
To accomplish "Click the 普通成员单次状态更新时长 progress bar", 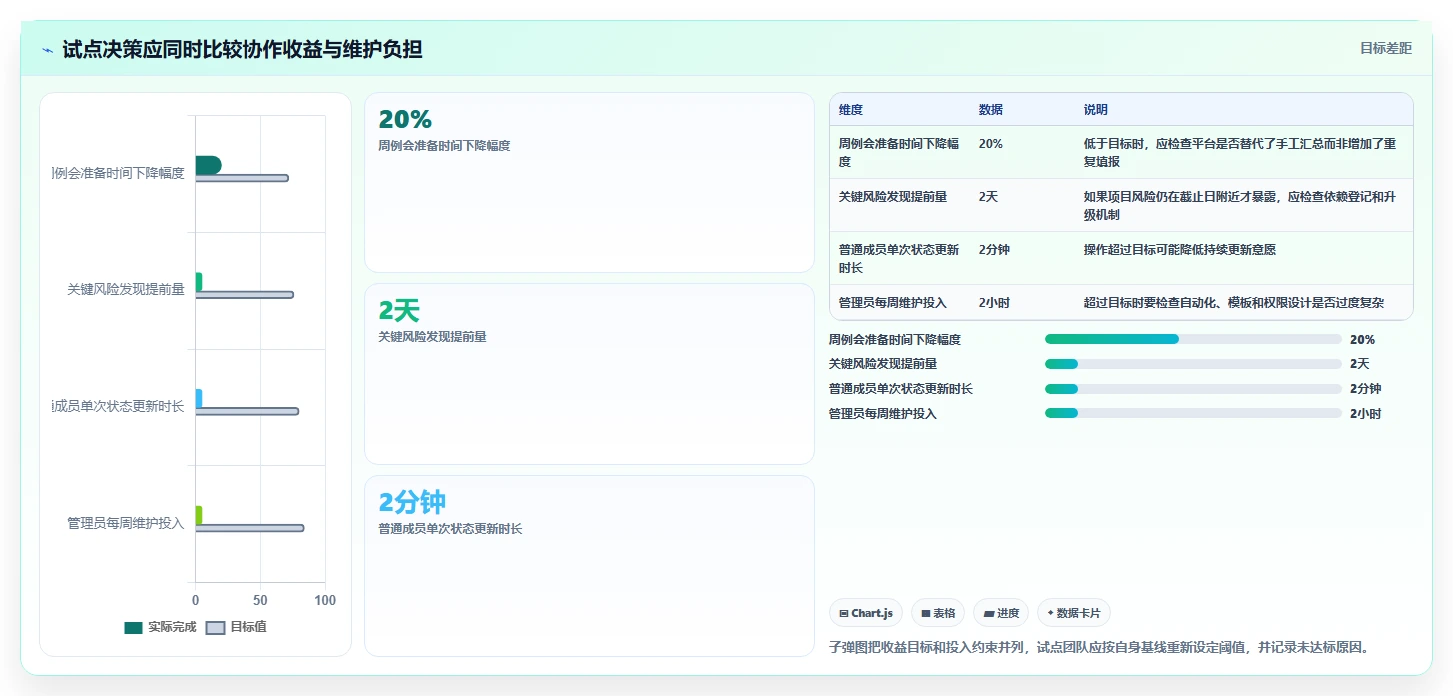I will pyautogui.click(x=1193, y=389).
